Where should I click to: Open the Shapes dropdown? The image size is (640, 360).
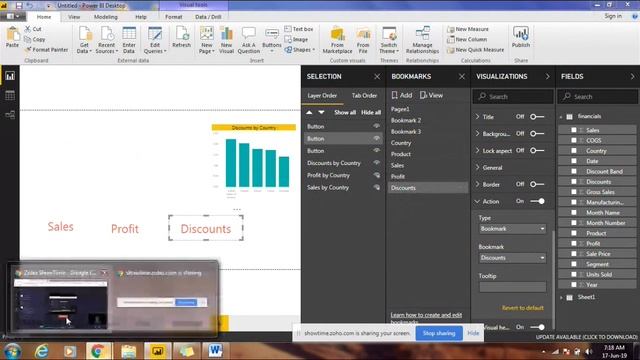(300, 50)
